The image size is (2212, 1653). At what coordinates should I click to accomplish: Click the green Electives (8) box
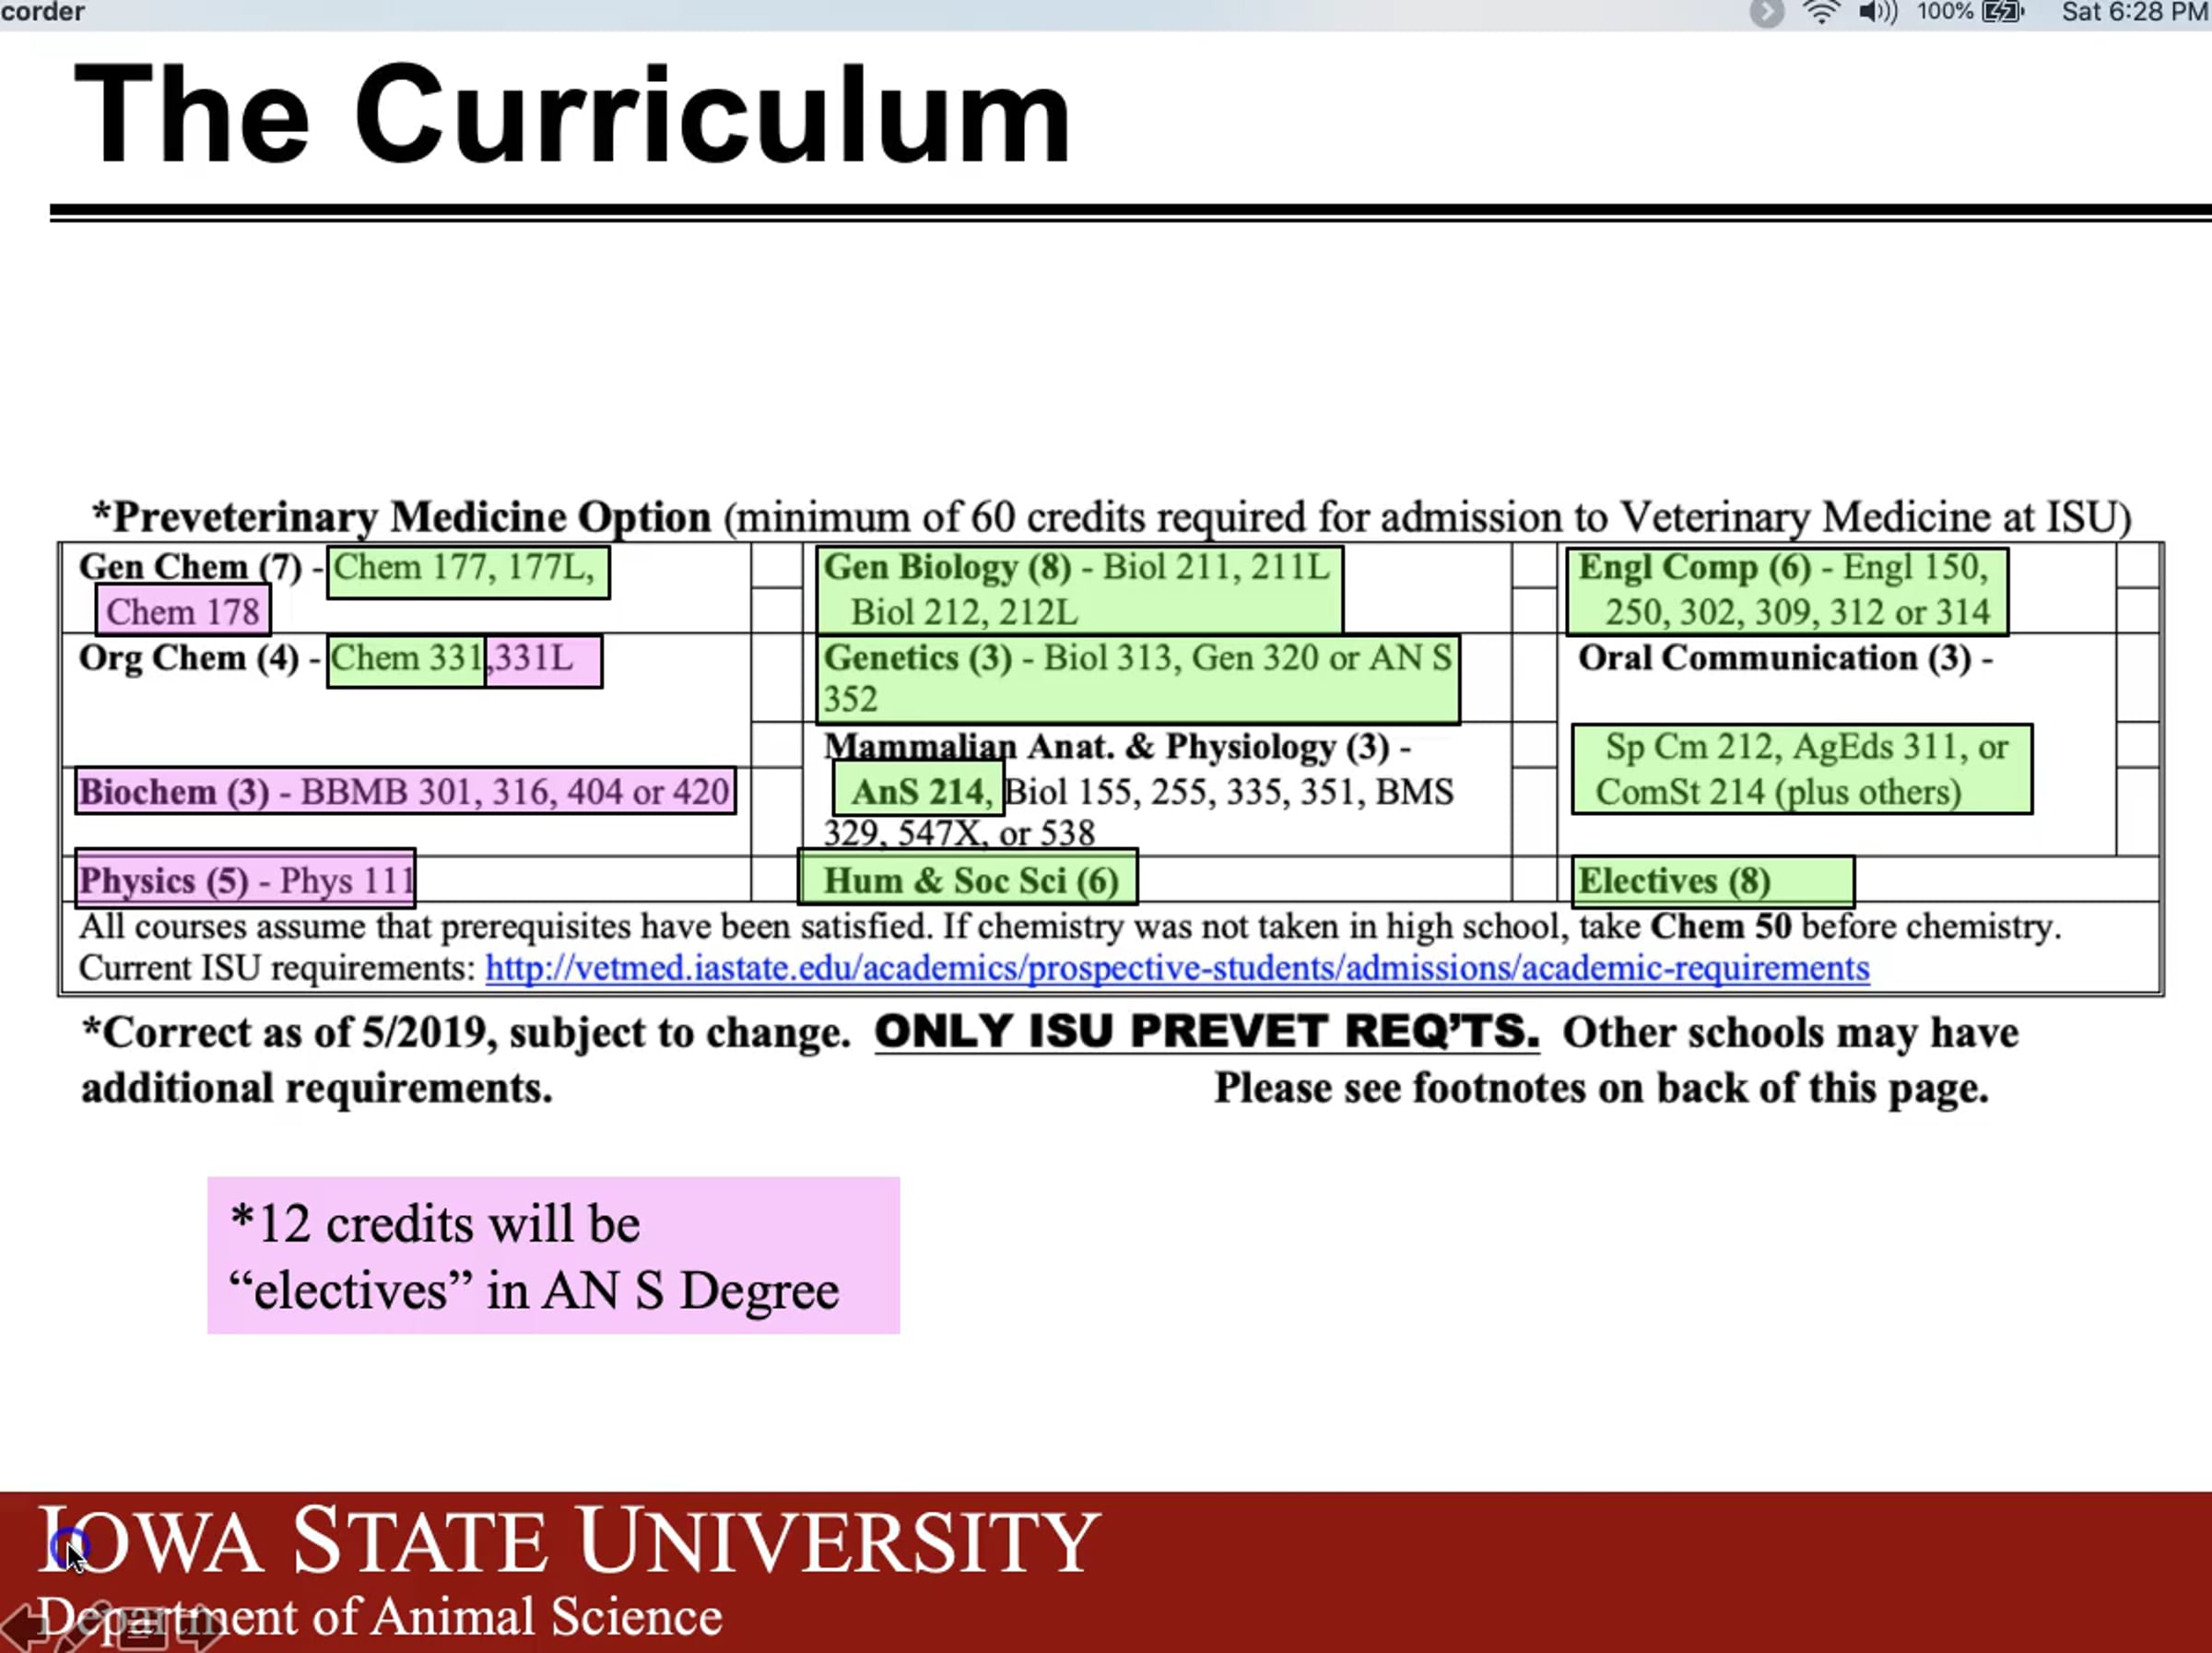coord(1712,881)
